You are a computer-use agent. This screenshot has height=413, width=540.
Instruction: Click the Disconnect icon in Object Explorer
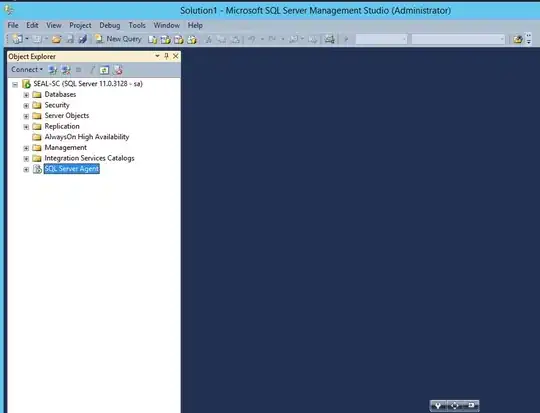point(65,70)
